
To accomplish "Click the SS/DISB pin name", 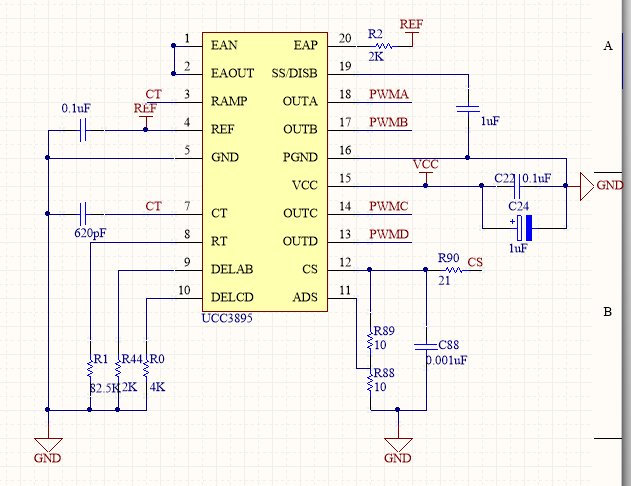I will pyautogui.click(x=295, y=73).
